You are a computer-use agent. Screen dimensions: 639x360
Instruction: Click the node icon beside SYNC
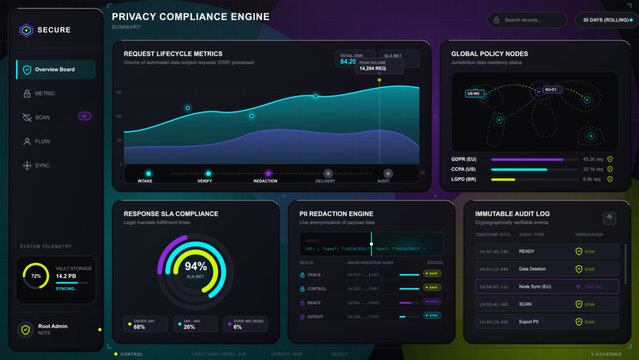pos(27,166)
